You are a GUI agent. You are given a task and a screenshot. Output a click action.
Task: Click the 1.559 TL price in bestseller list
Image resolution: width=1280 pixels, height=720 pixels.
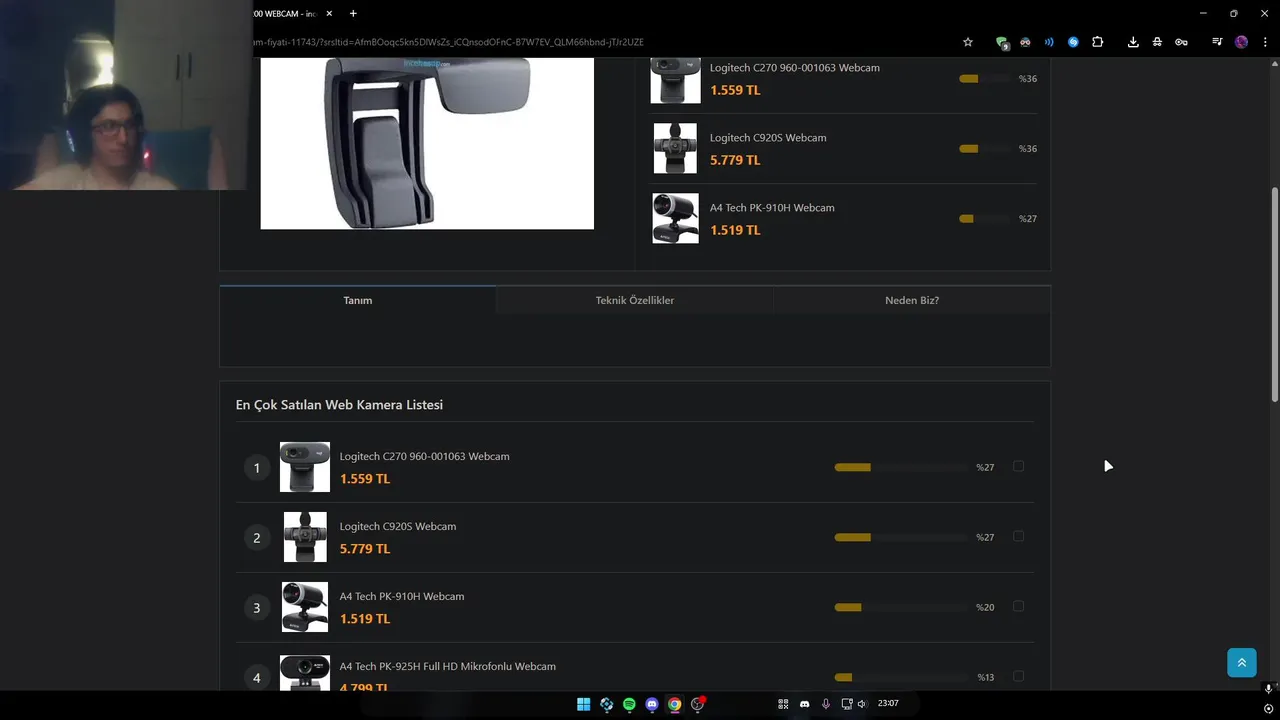point(365,479)
